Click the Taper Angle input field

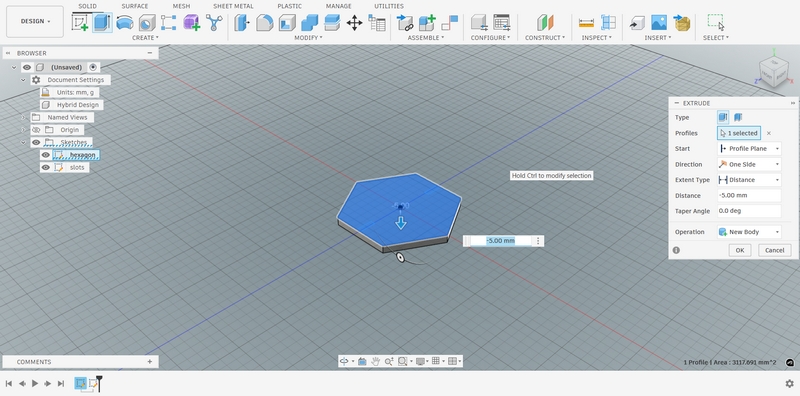coord(749,211)
